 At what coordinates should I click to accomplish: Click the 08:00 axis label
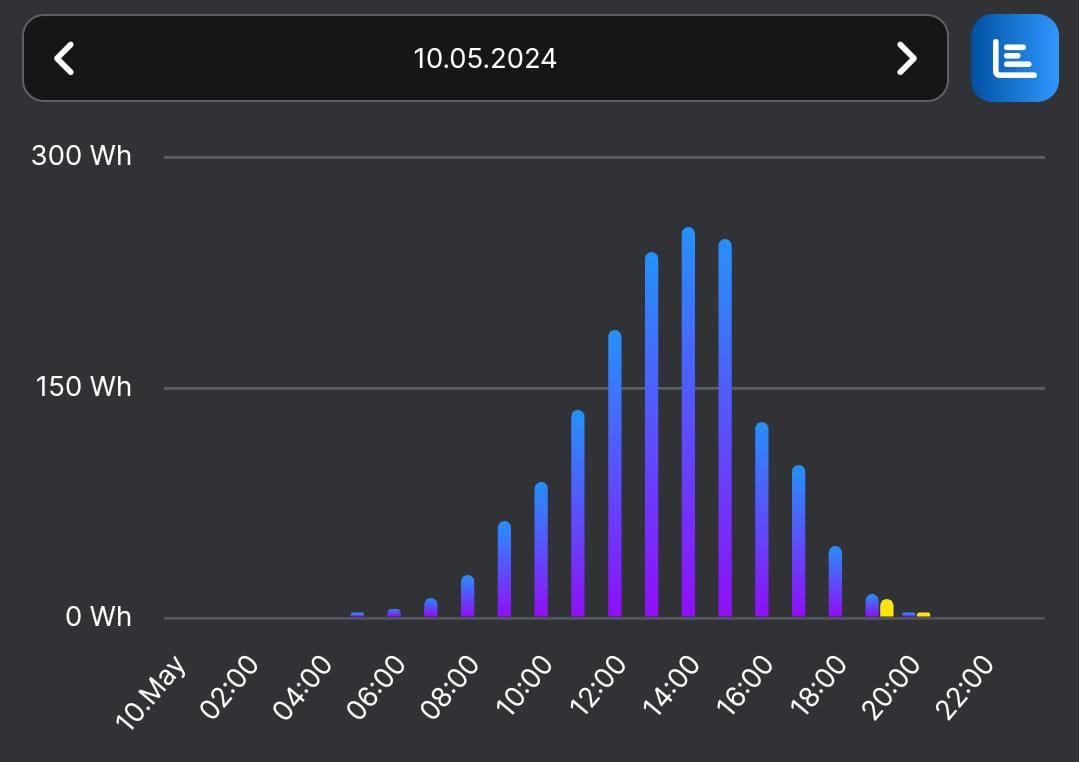(x=449, y=687)
